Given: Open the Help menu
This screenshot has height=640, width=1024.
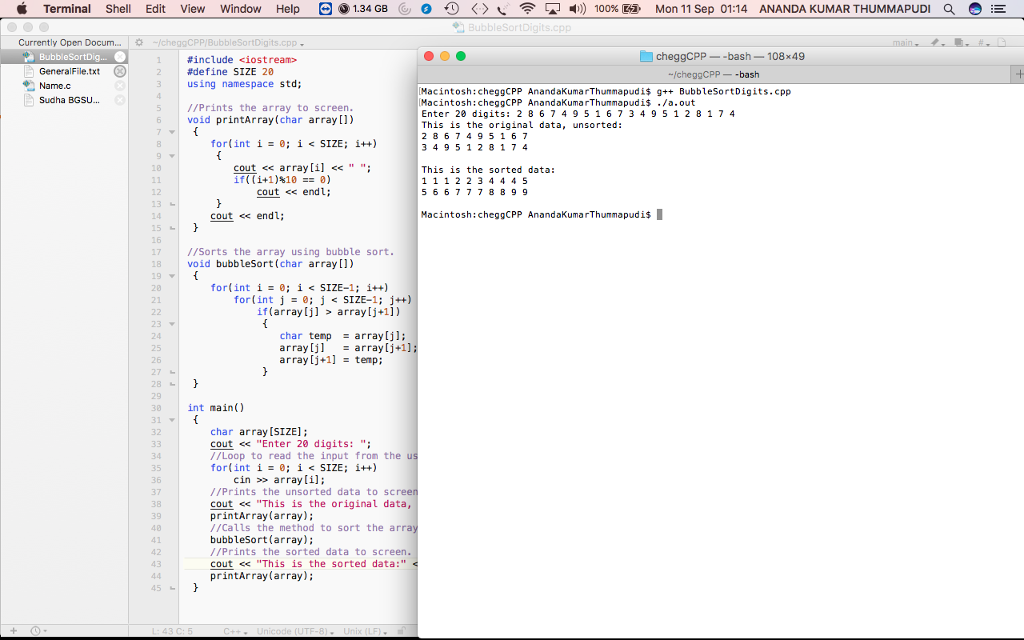Looking at the screenshot, I should (x=287, y=8).
